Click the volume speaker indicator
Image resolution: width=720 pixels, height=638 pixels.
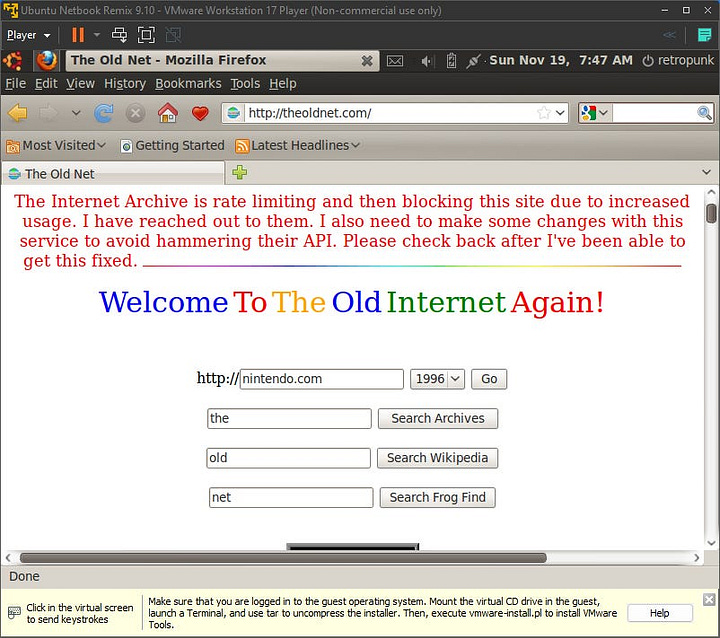coord(427,61)
